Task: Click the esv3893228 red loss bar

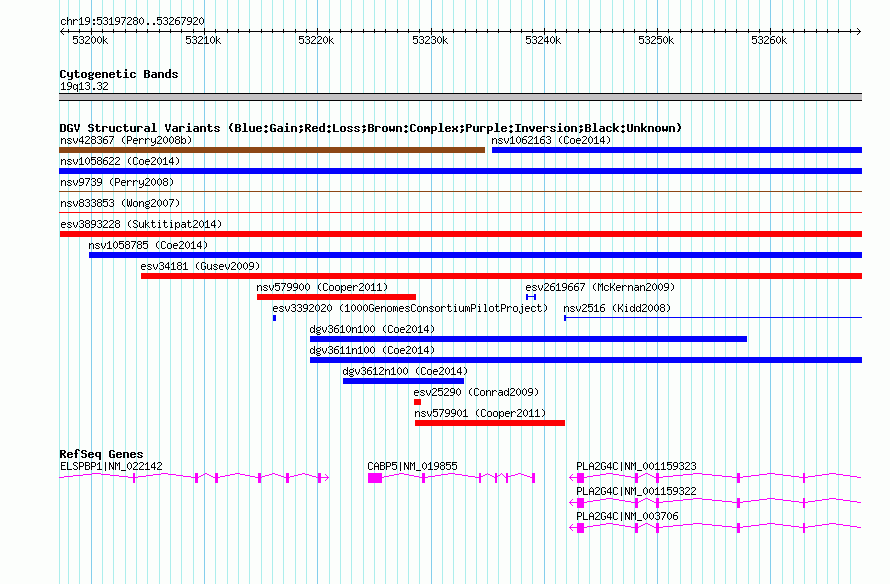Action: pyautogui.click(x=460, y=234)
